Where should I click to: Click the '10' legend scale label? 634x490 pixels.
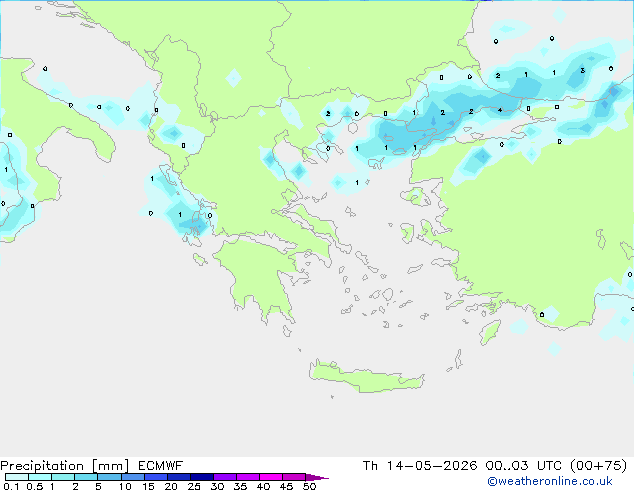pos(125,486)
